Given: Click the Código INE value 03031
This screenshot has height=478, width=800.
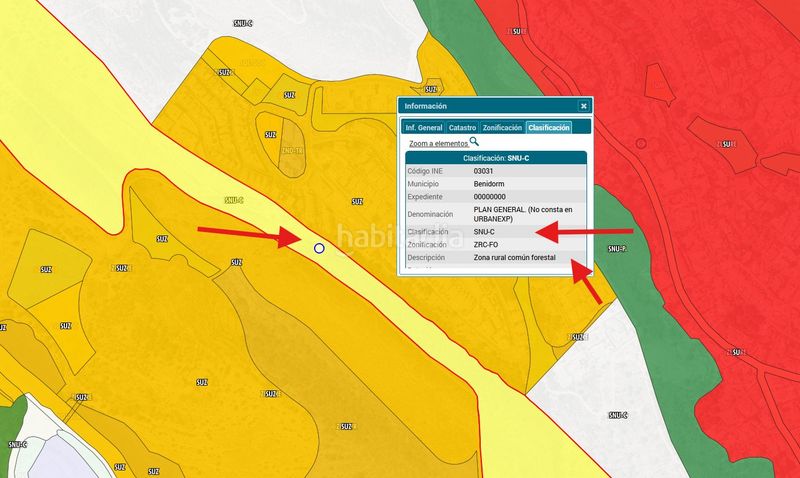Looking at the screenshot, I should click(483, 171).
